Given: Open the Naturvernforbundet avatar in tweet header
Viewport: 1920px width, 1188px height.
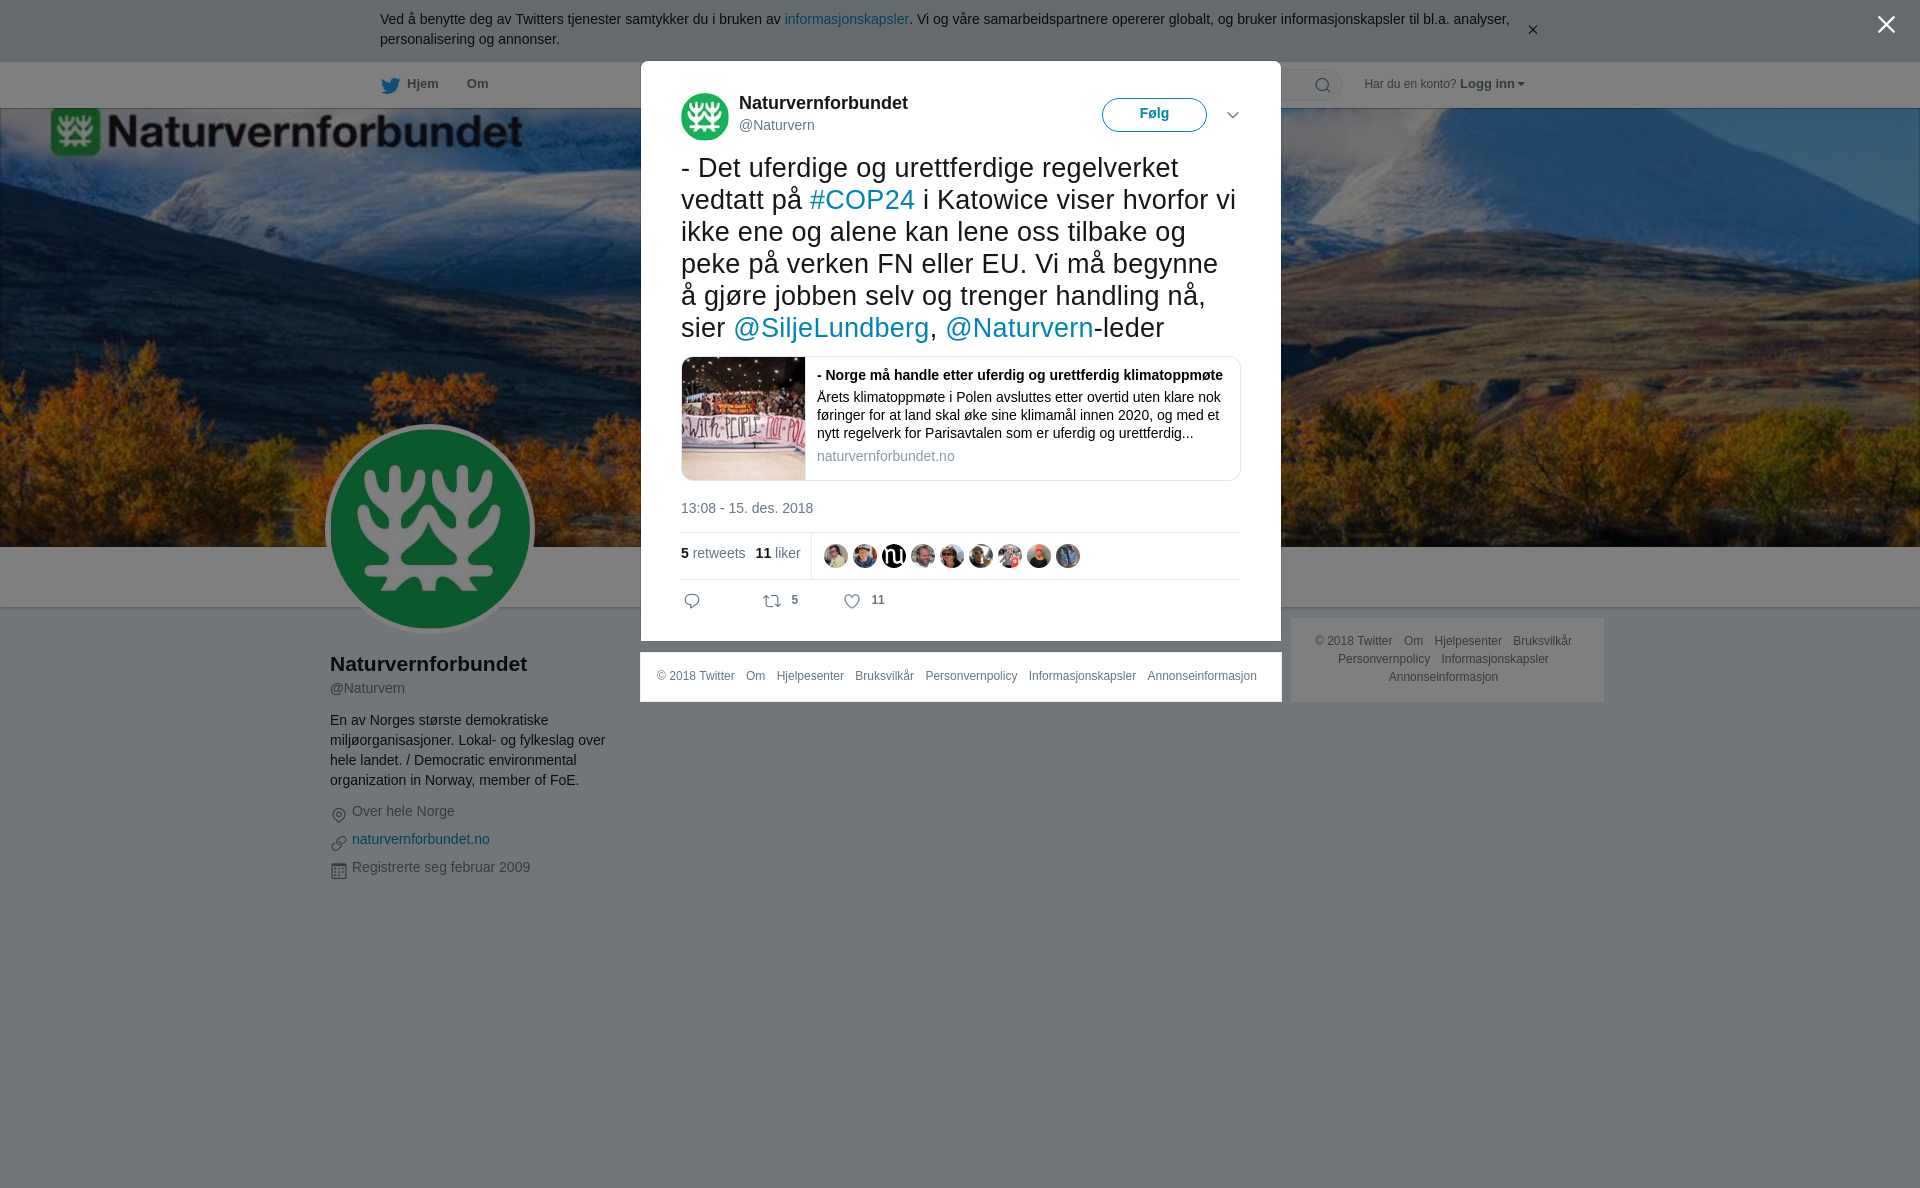Looking at the screenshot, I should click(705, 117).
